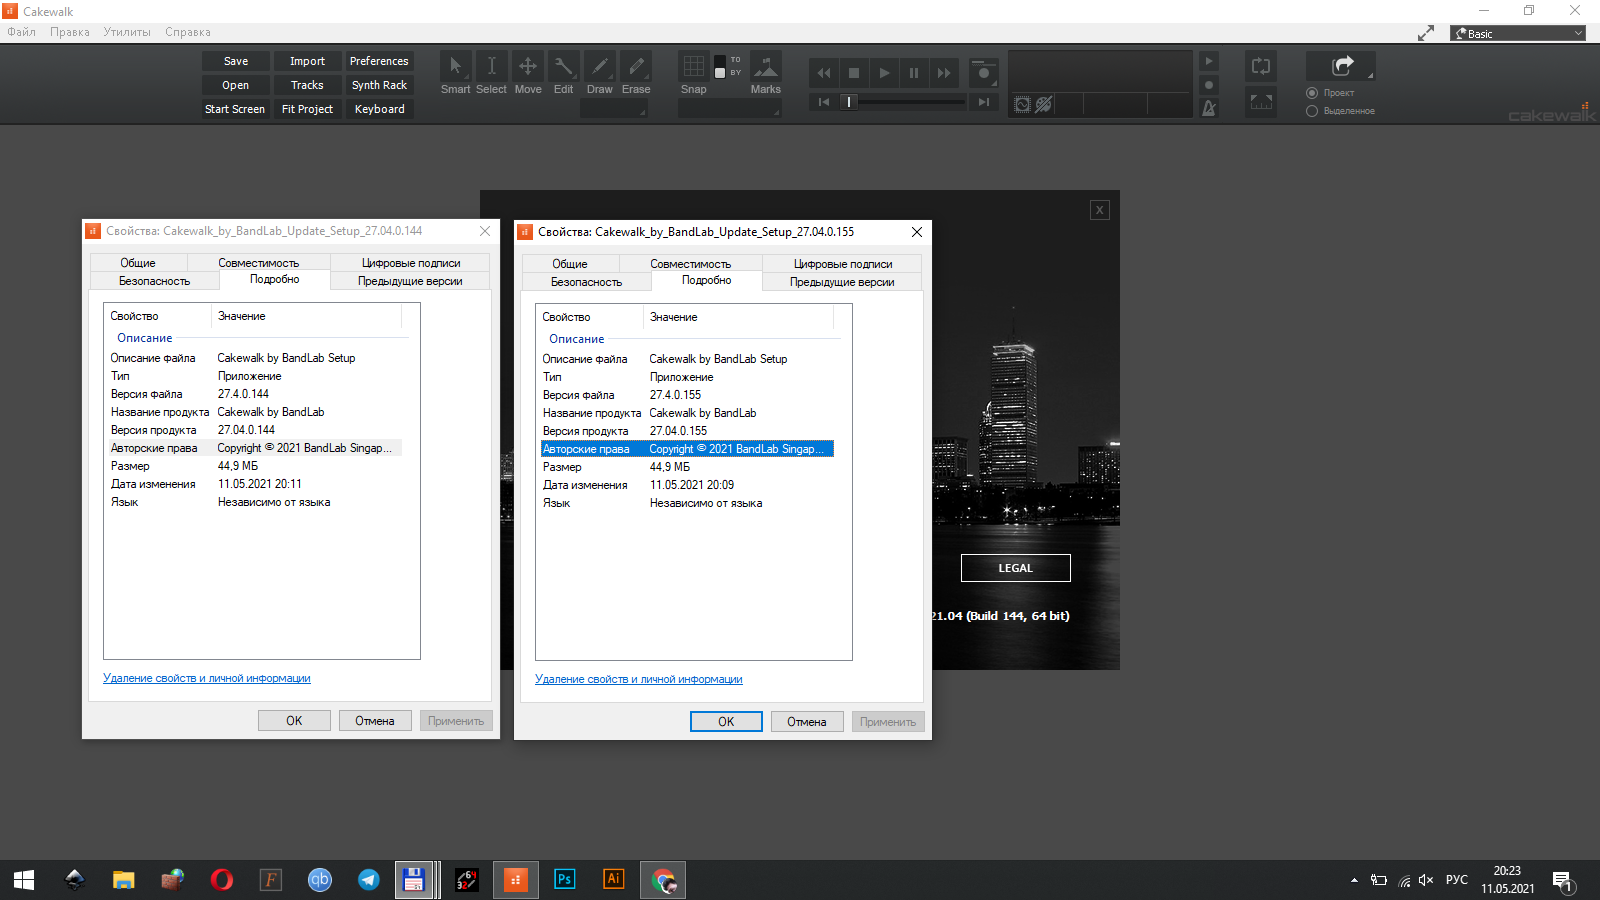The image size is (1600, 900).
Task: Open Photoshop from the taskbar
Action: (565, 880)
